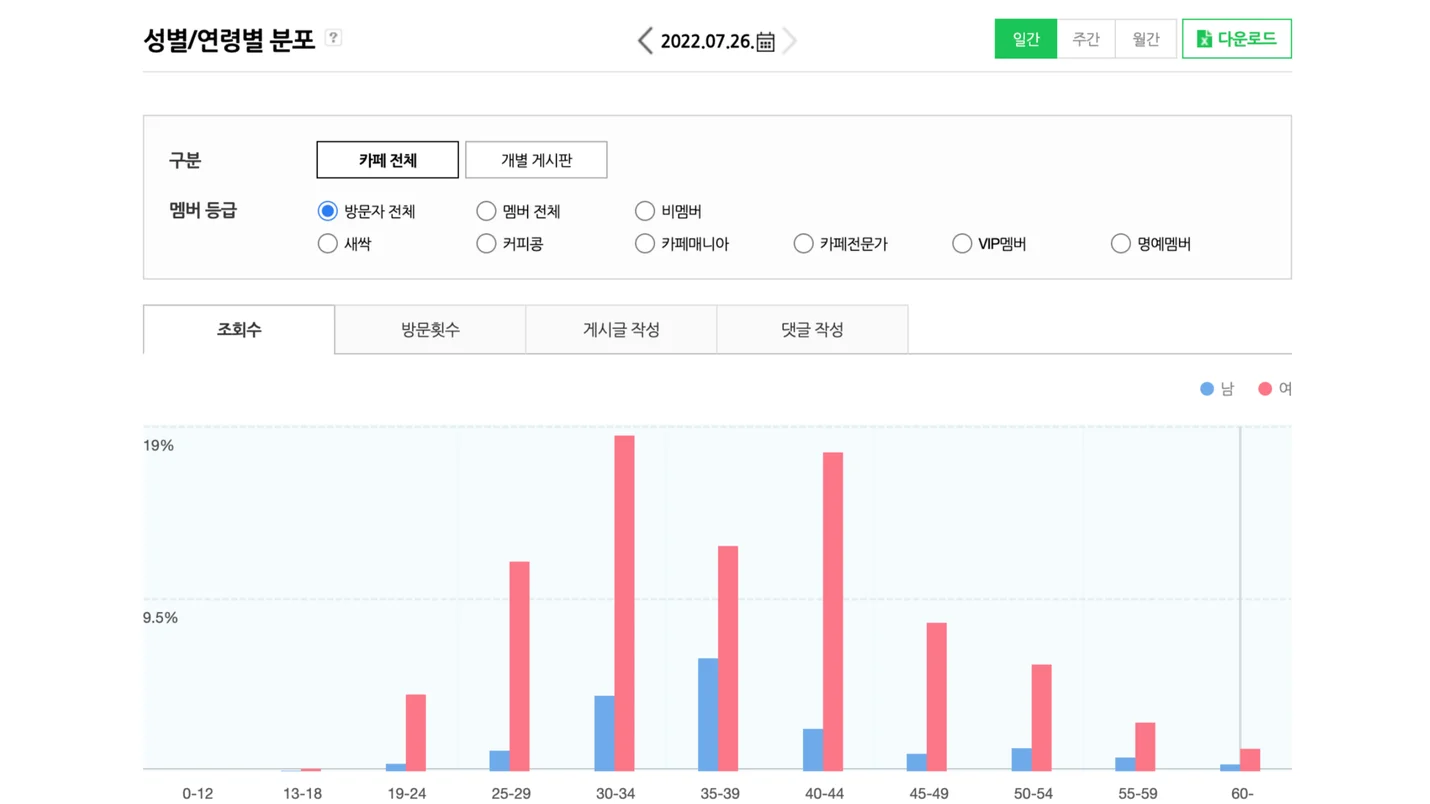Open the help question mark icon beside 성별/연령별 분포

333,38
